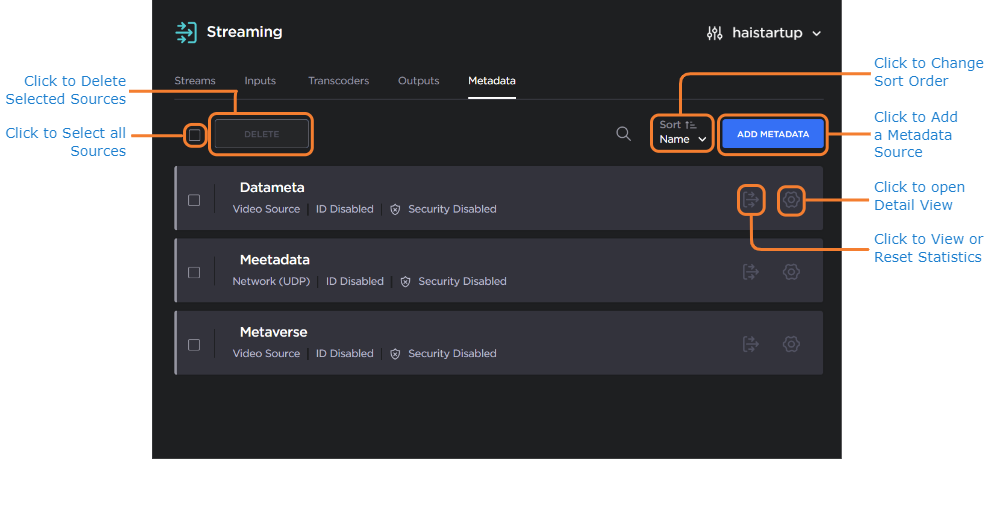
Task: Click statistics icon on Meetadata row
Action: 750,272
